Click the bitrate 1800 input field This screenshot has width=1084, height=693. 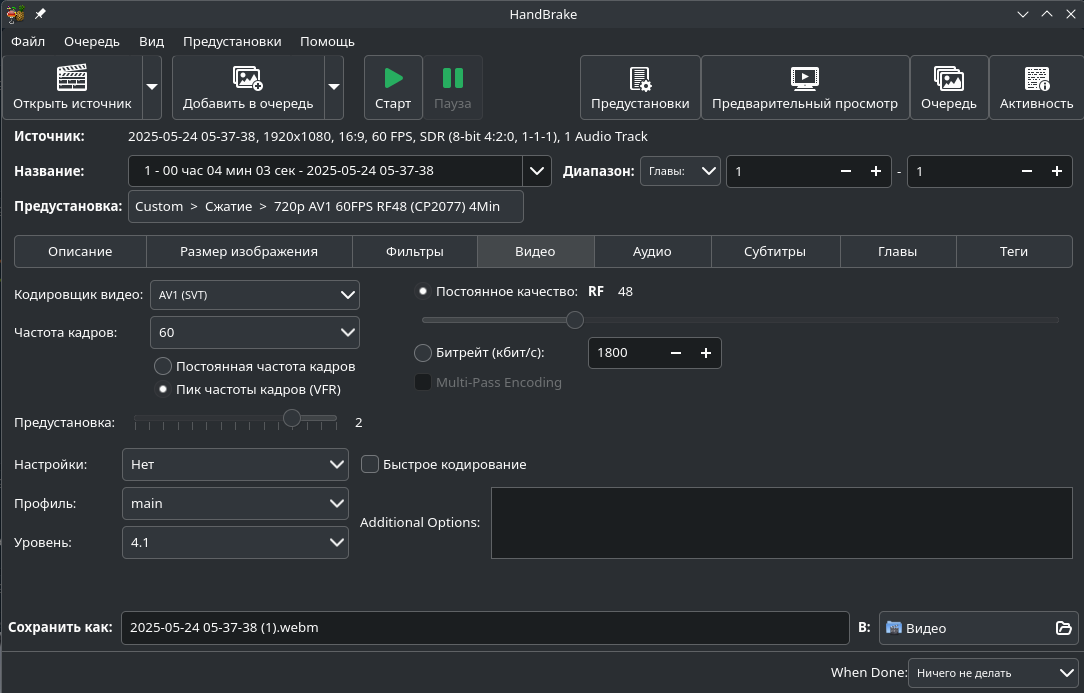point(625,353)
